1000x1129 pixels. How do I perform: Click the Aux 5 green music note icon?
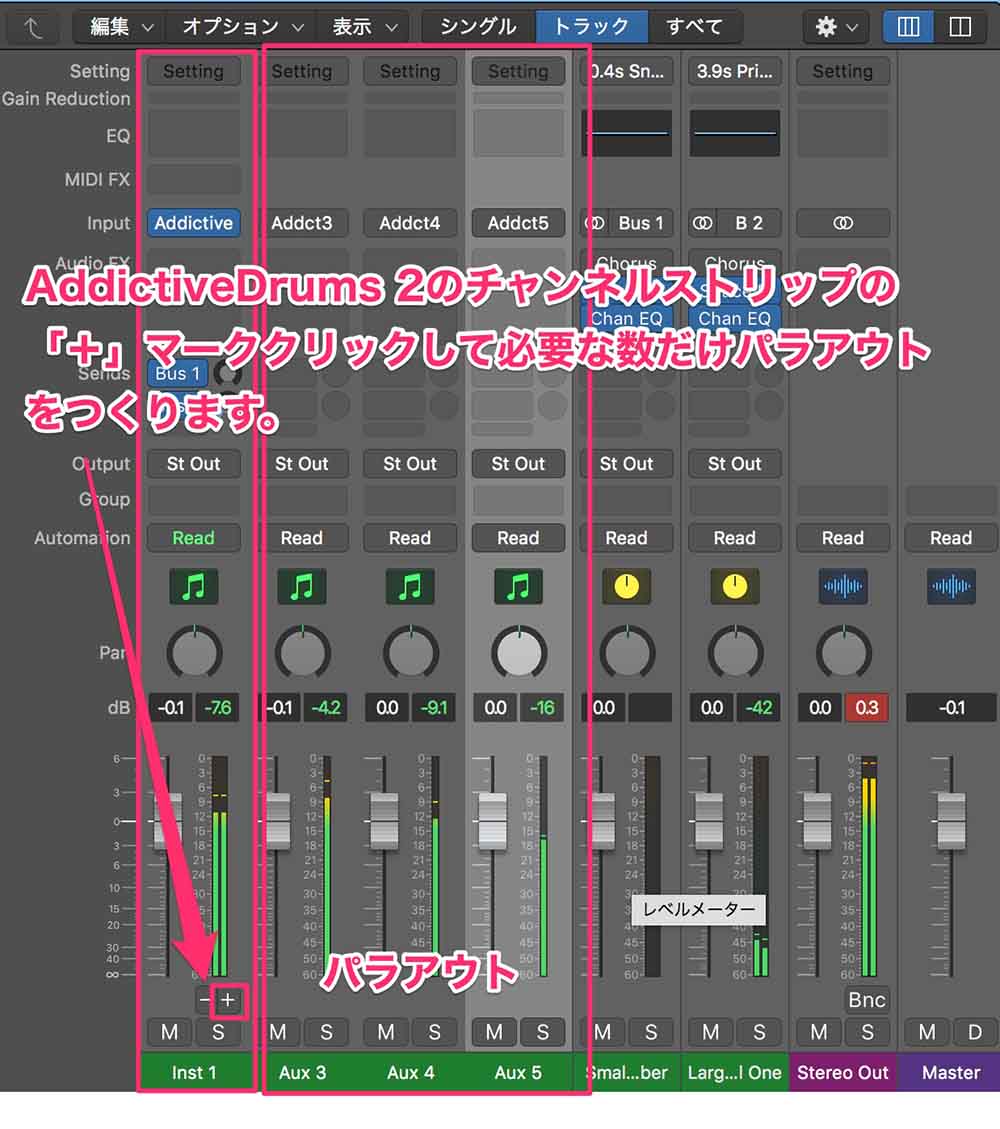coord(518,587)
